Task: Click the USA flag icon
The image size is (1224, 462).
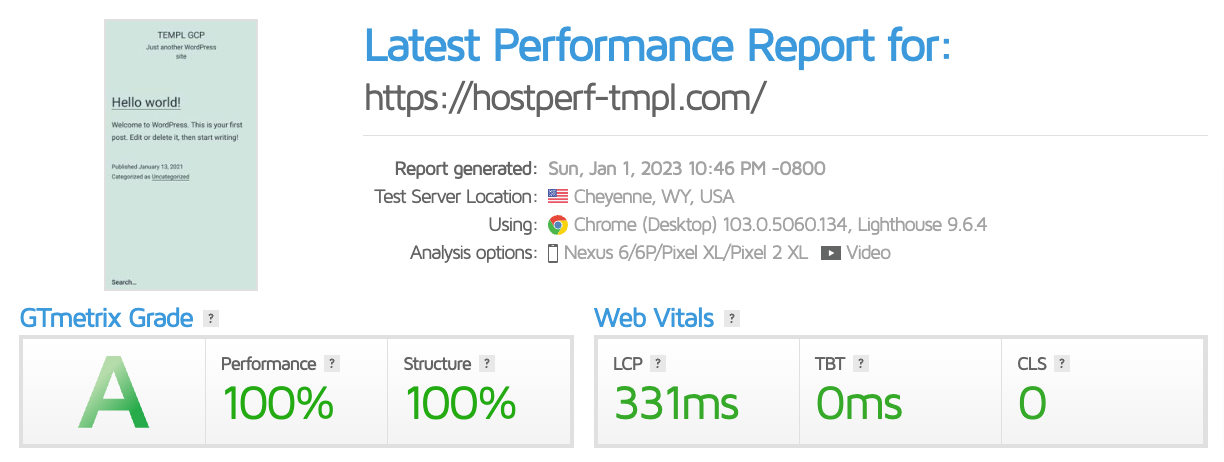Action: (x=558, y=197)
